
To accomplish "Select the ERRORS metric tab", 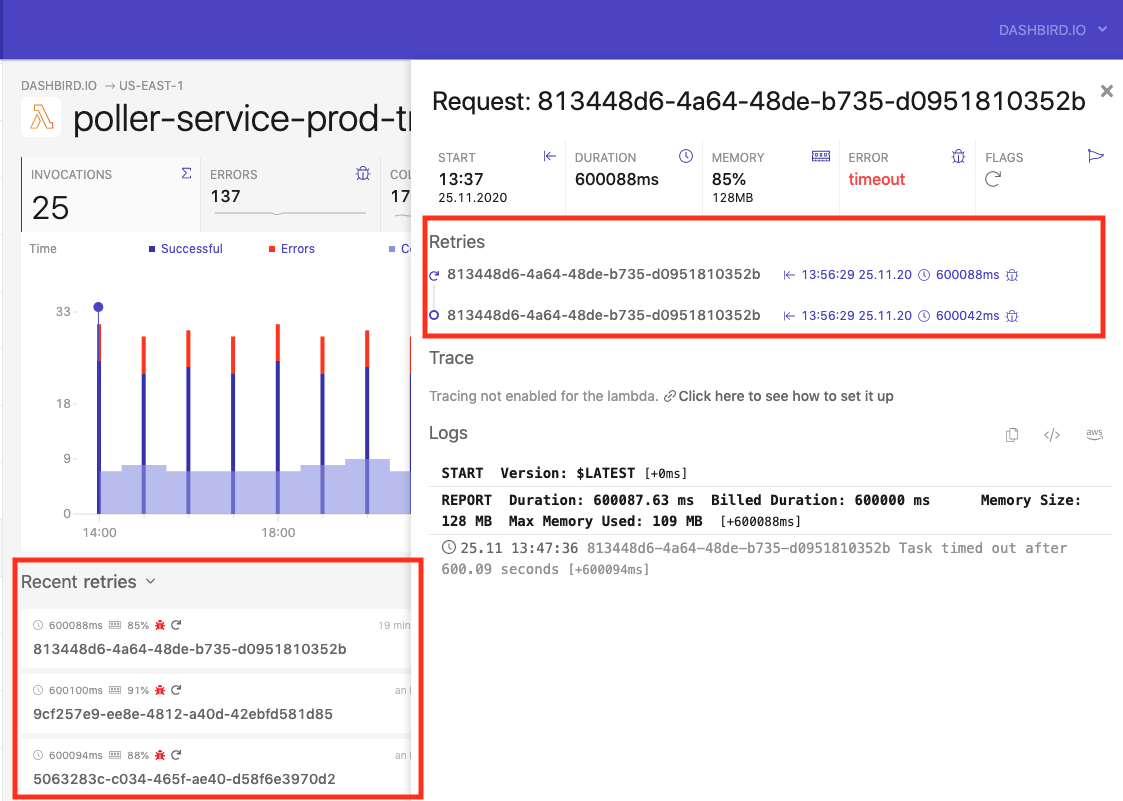I will pyautogui.click(x=290, y=194).
